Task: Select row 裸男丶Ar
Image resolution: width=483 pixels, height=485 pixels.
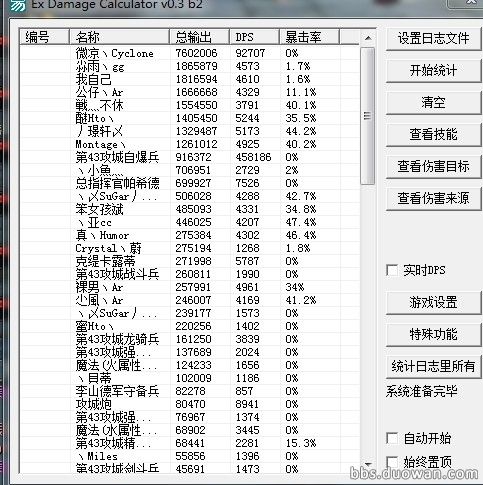Action: (x=190, y=287)
